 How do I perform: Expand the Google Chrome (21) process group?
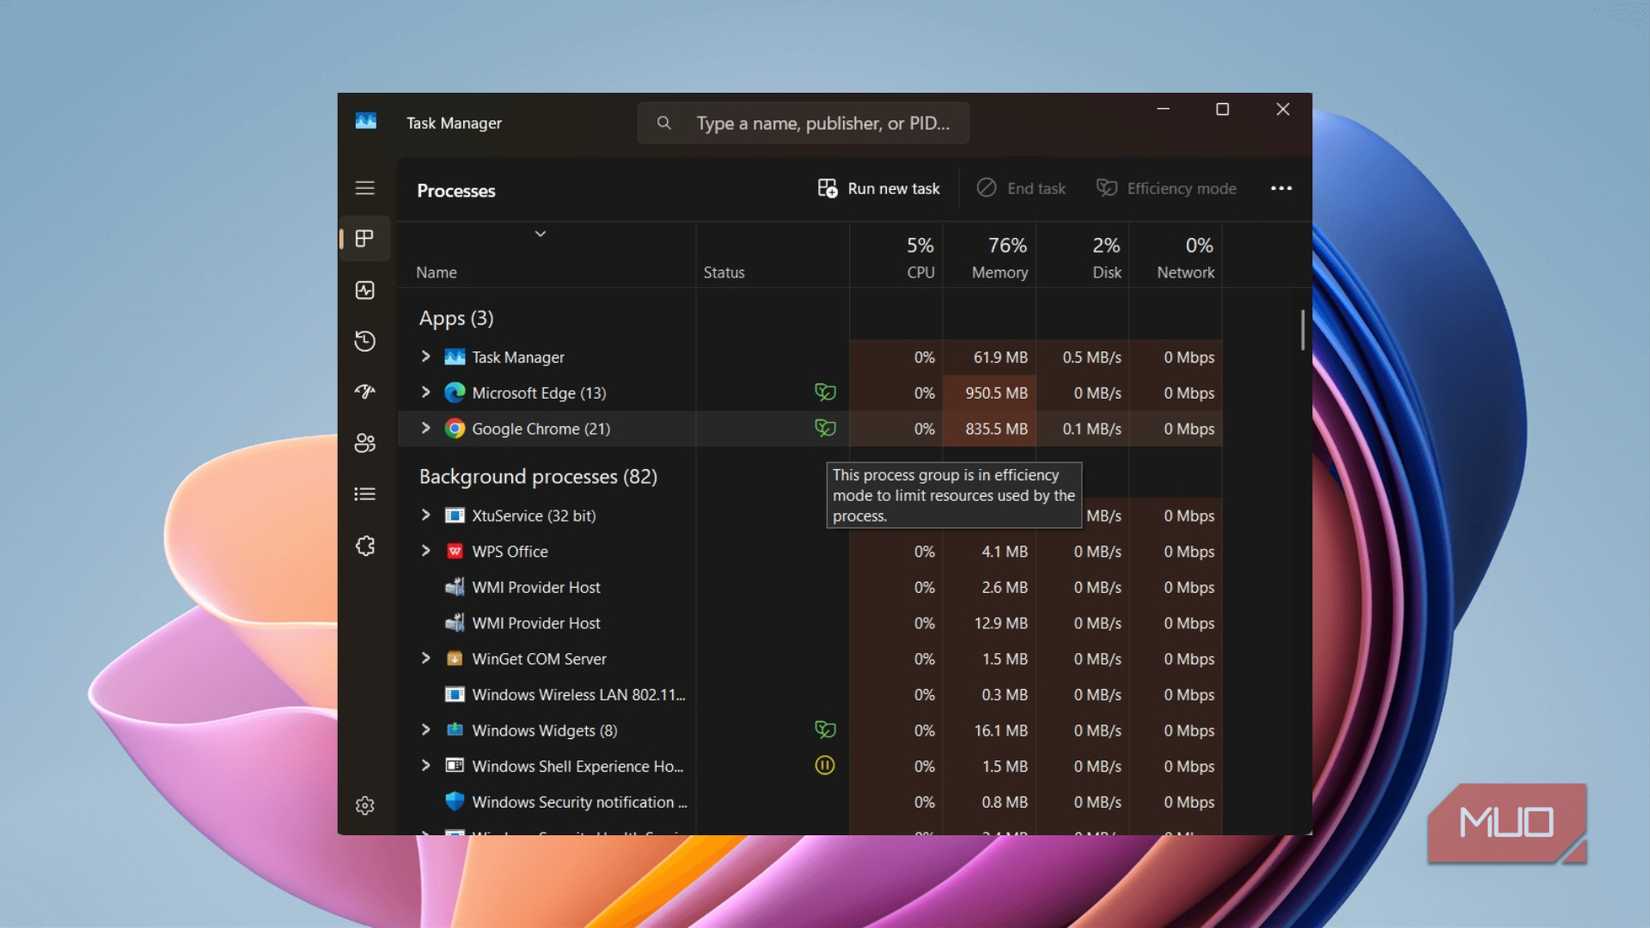point(426,428)
